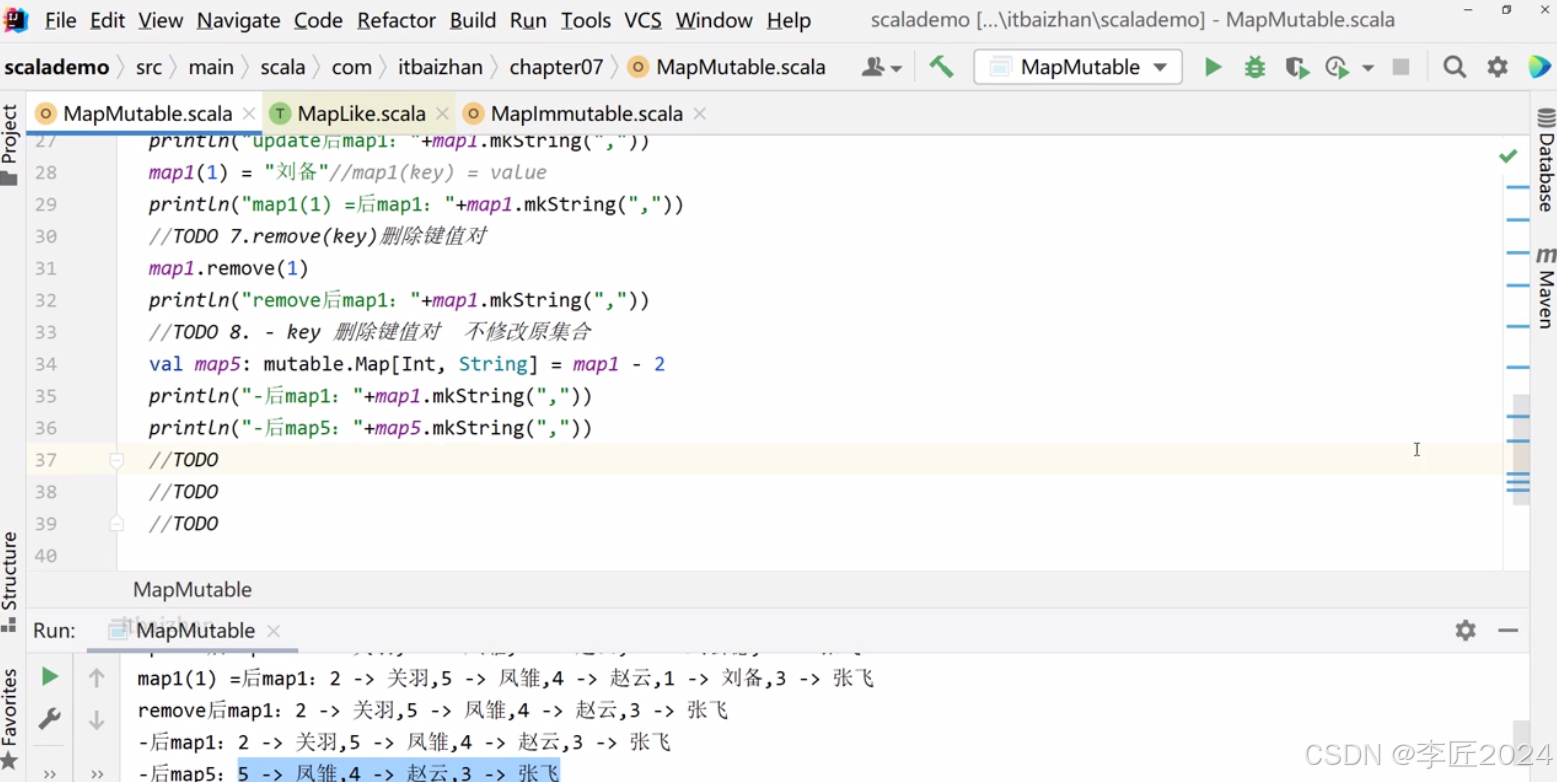Image resolution: width=1557 pixels, height=782 pixels.
Task: Close the MapMutable.scala editor tab
Action: tap(249, 114)
